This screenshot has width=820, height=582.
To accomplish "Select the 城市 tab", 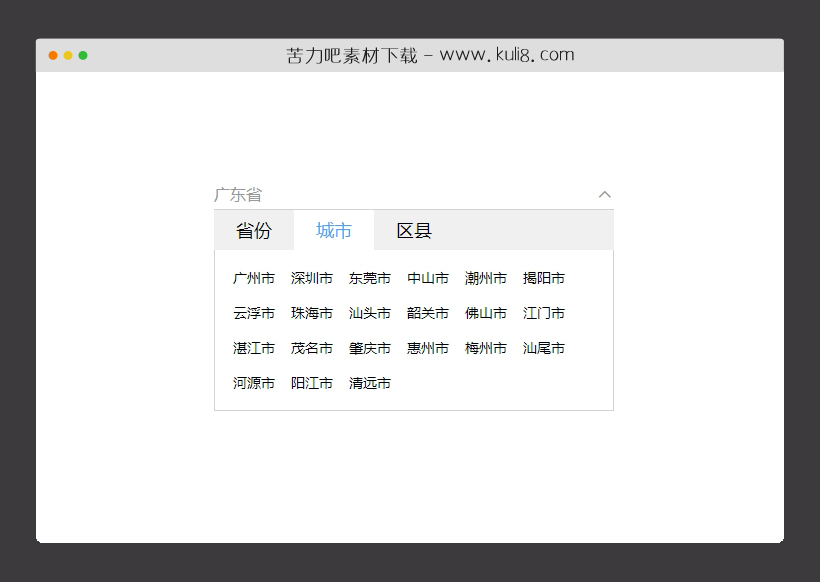I will point(333,230).
